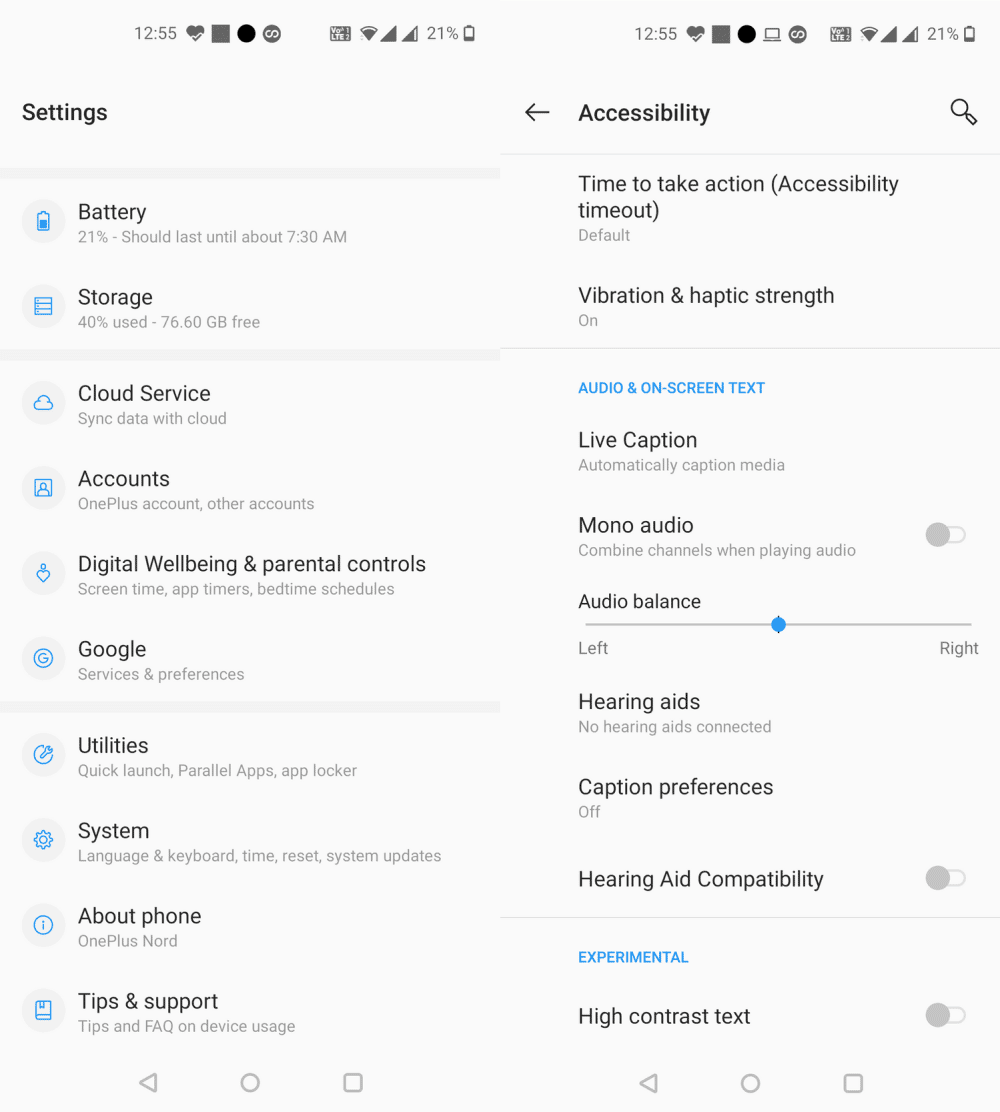The height and width of the screenshot is (1112, 1000).
Task: Search within Accessibility settings
Action: [x=963, y=112]
